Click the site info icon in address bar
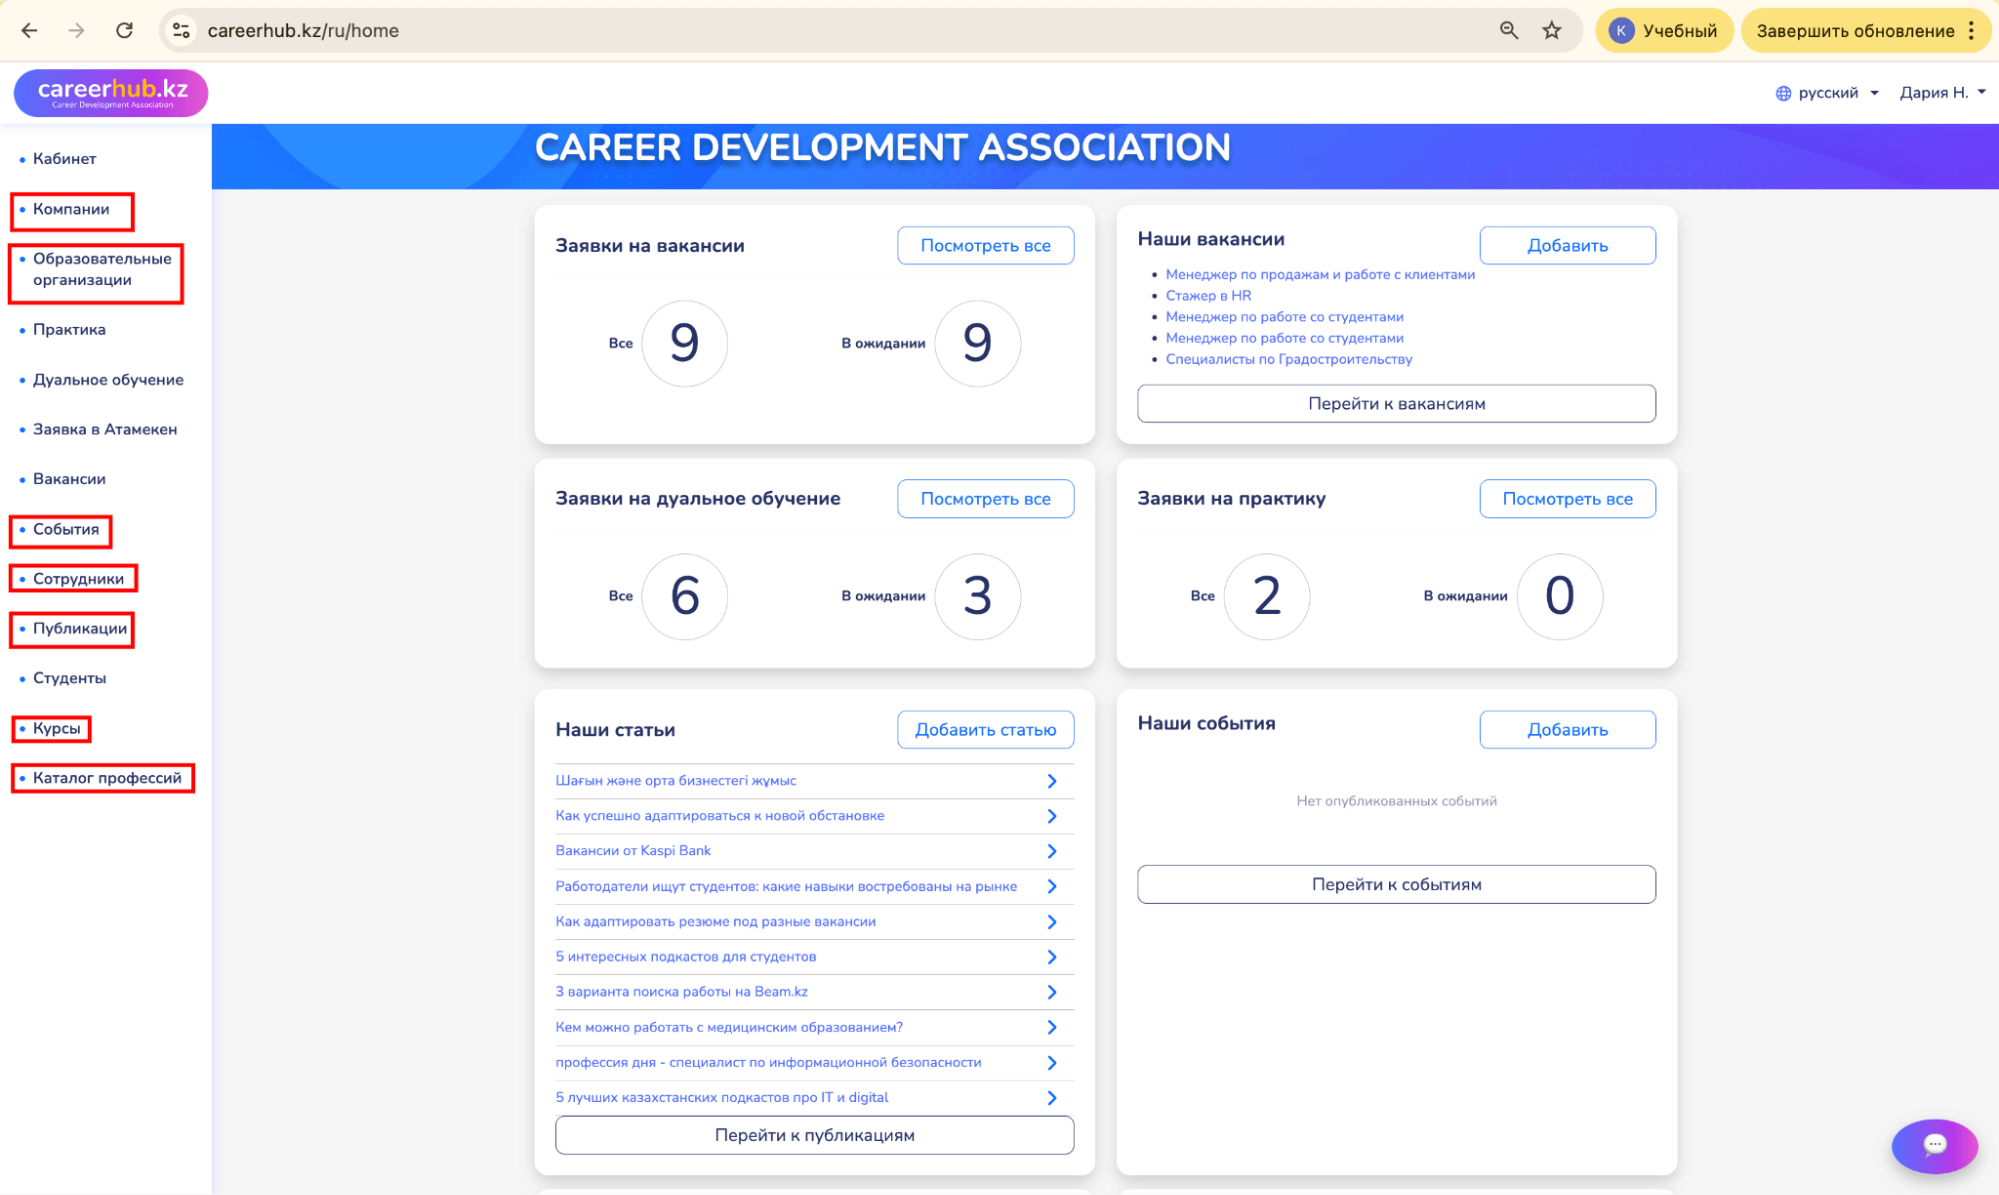This screenshot has height=1195, width=1999. (181, 30)
